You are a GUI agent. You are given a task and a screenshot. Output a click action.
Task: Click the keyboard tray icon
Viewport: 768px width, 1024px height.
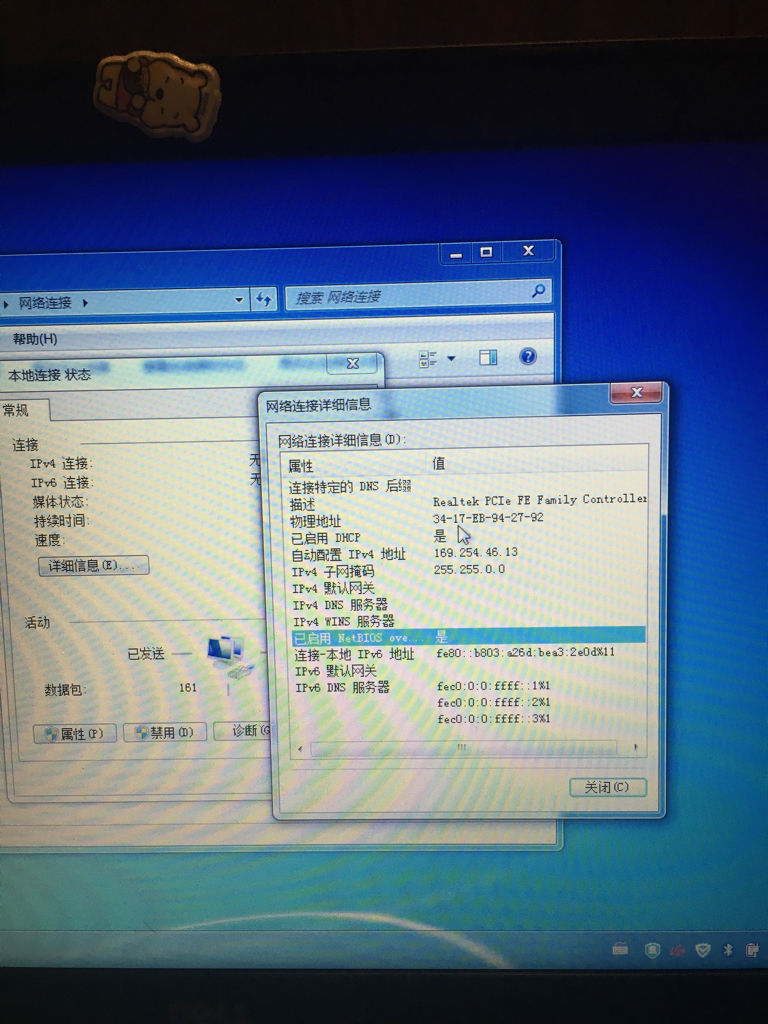click(x=620, y=949)
